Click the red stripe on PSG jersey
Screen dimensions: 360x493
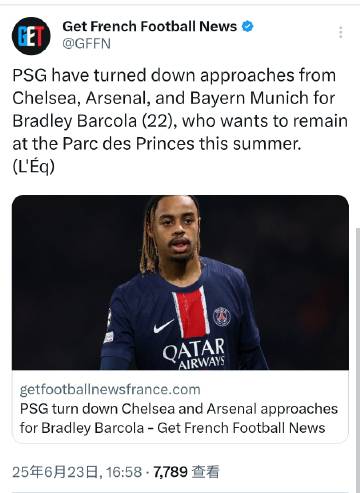click(x=191, y=313)
